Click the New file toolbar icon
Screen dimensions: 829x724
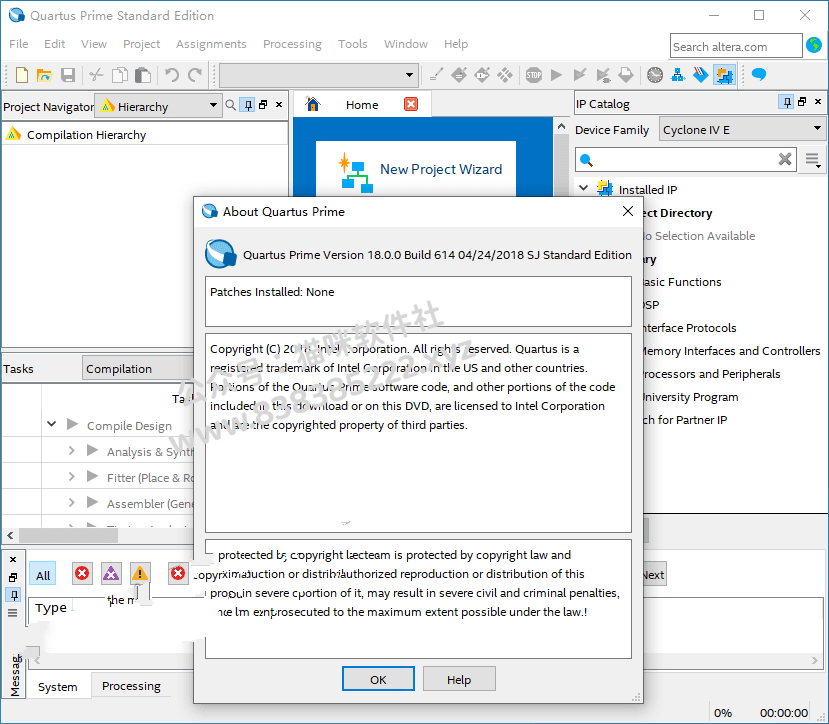[22, 75]
